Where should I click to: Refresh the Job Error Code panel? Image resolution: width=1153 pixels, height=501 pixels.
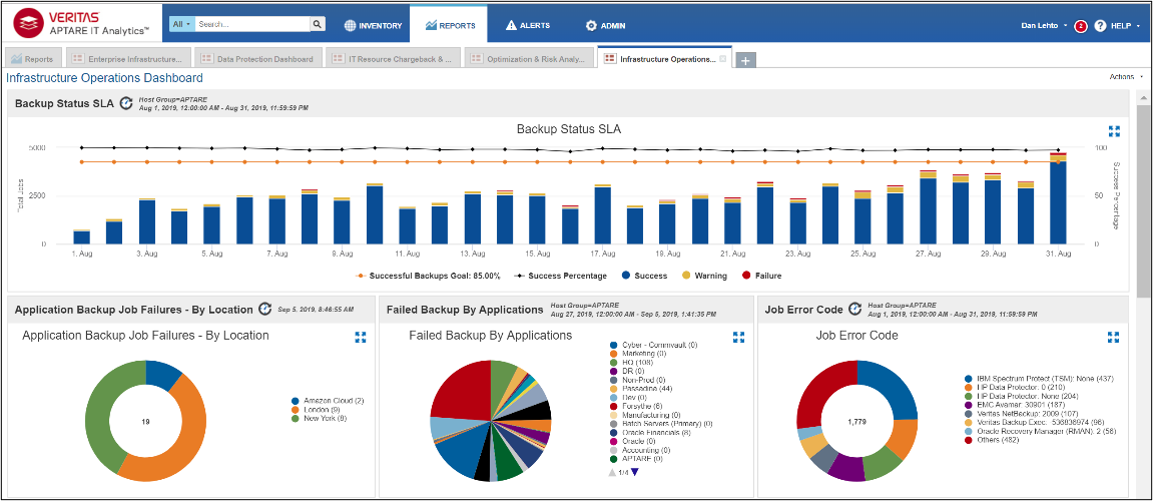point(855,310)
